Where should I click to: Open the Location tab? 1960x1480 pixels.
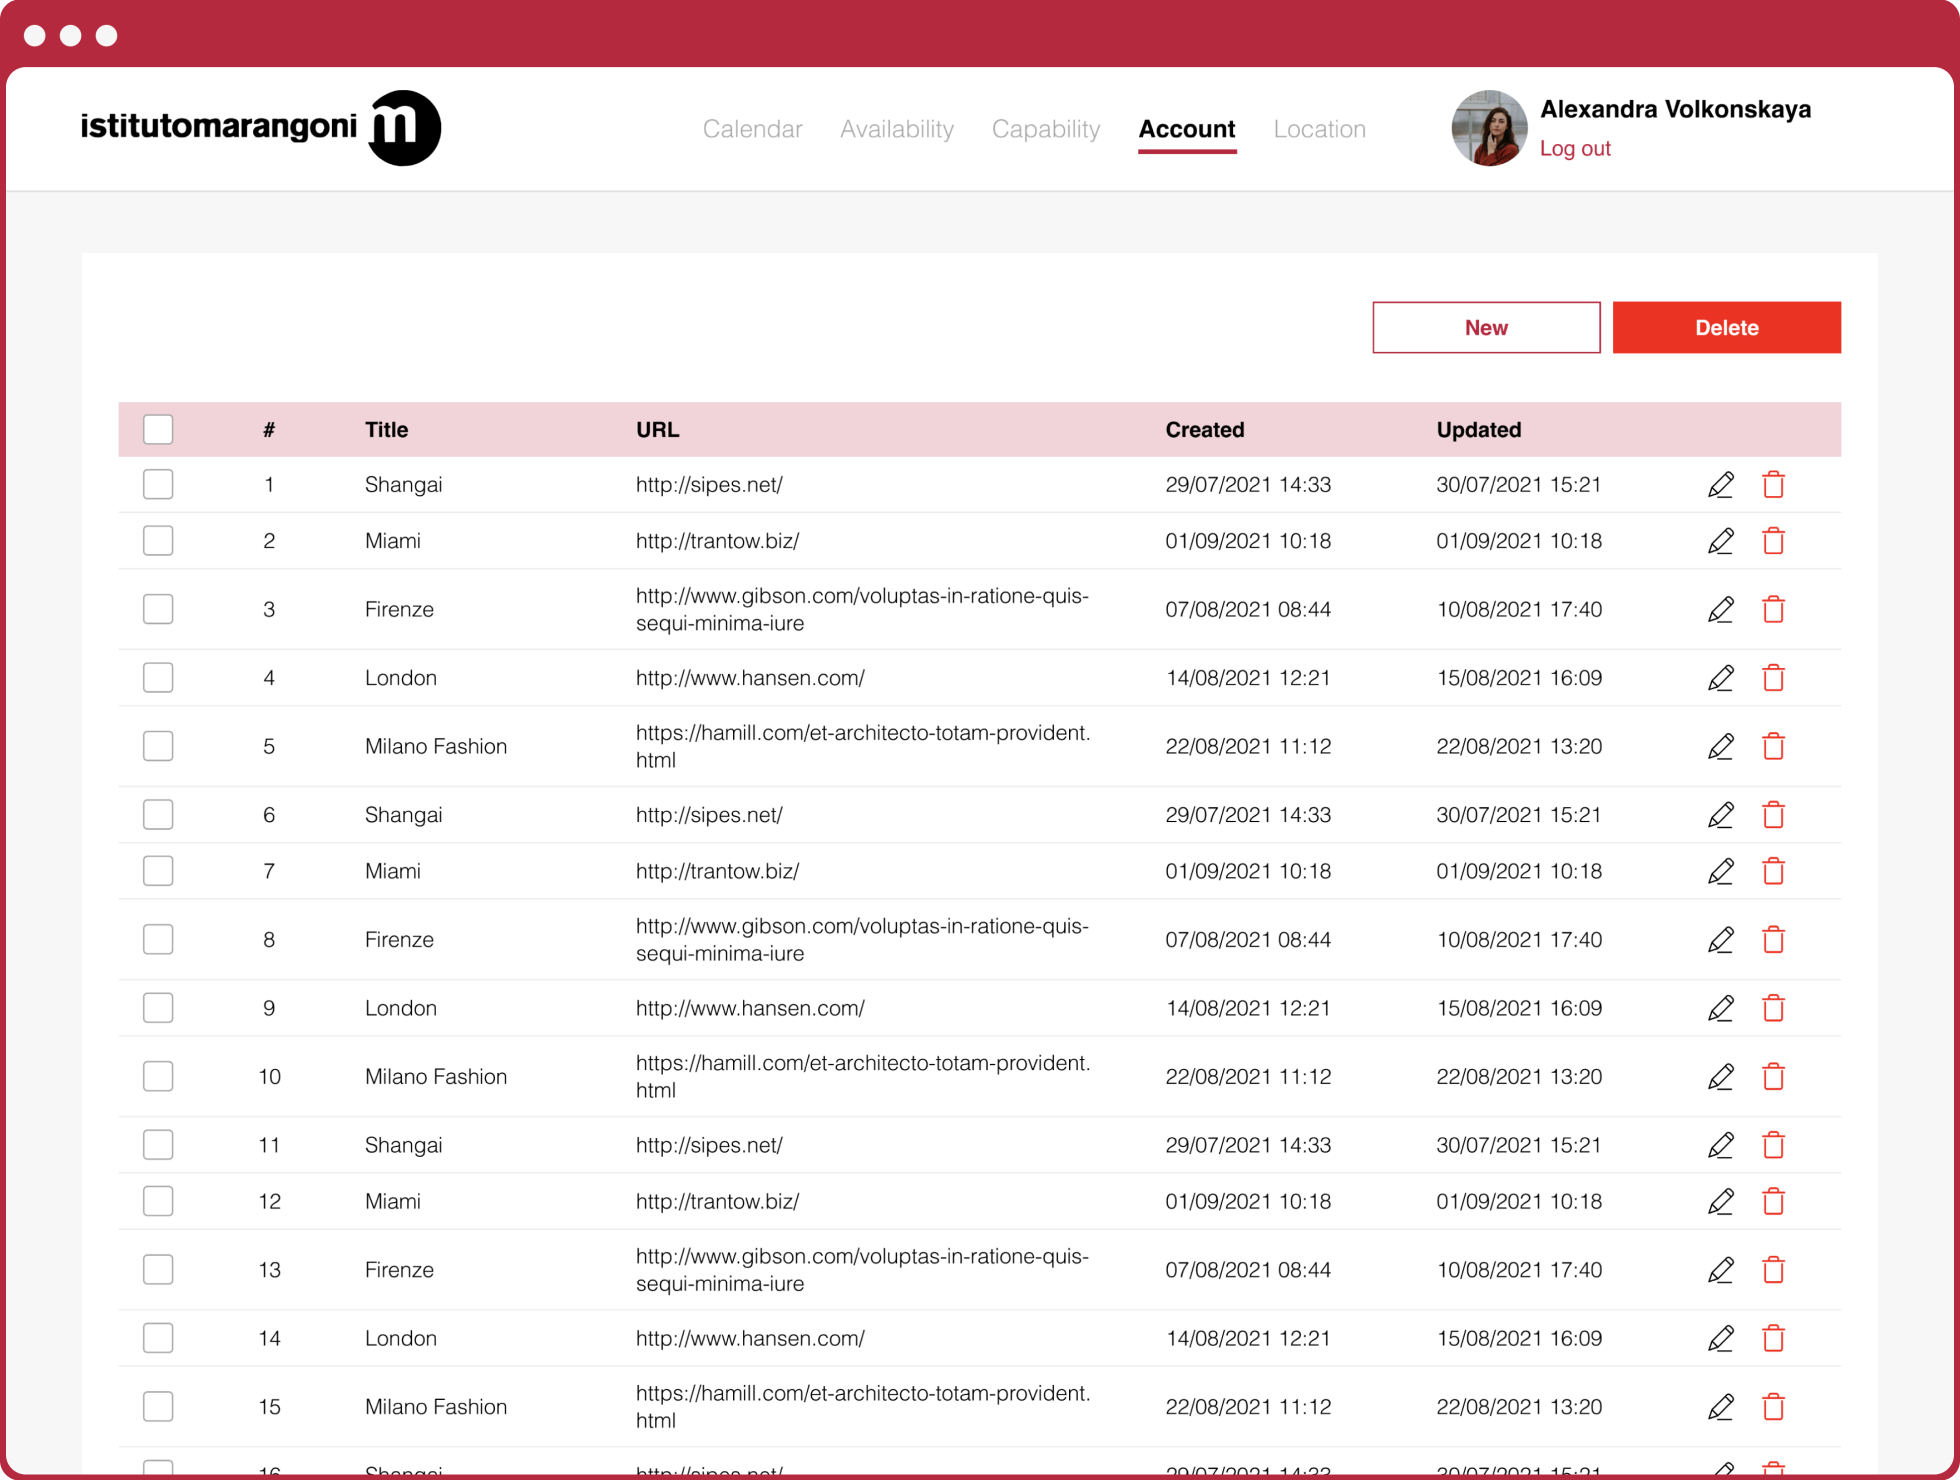(1320, 129)
